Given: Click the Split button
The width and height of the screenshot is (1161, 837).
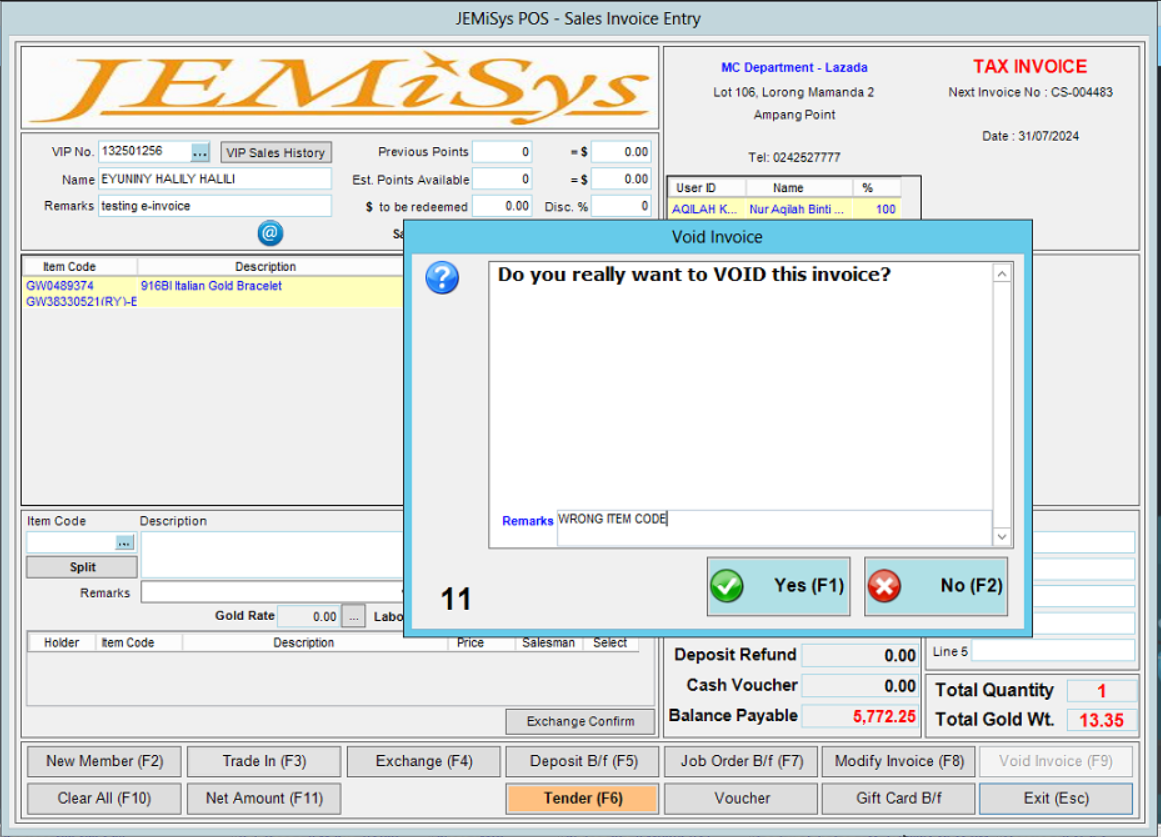Looking at the screenshot, I should coord(80,567).
